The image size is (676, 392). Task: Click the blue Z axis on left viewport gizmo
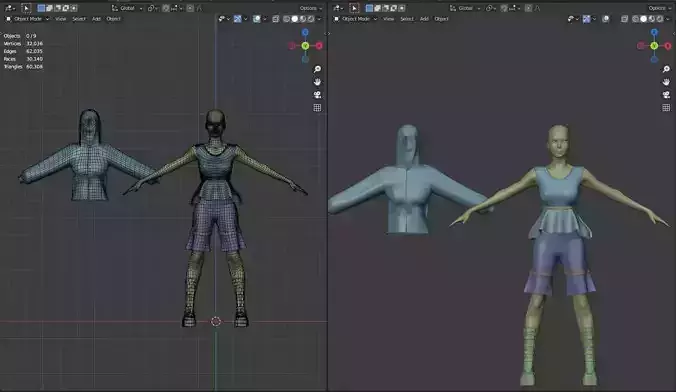coord(305,32)
